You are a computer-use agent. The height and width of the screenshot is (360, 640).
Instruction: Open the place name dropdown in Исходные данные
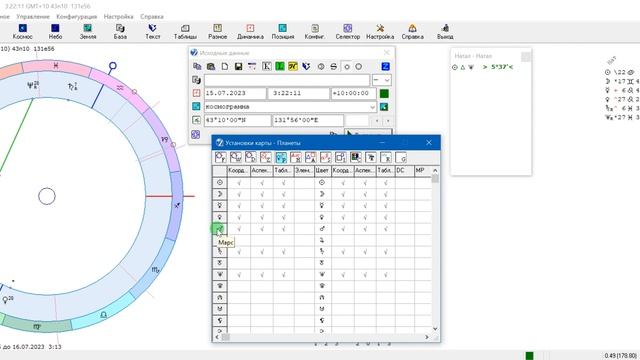click(372, 107)
